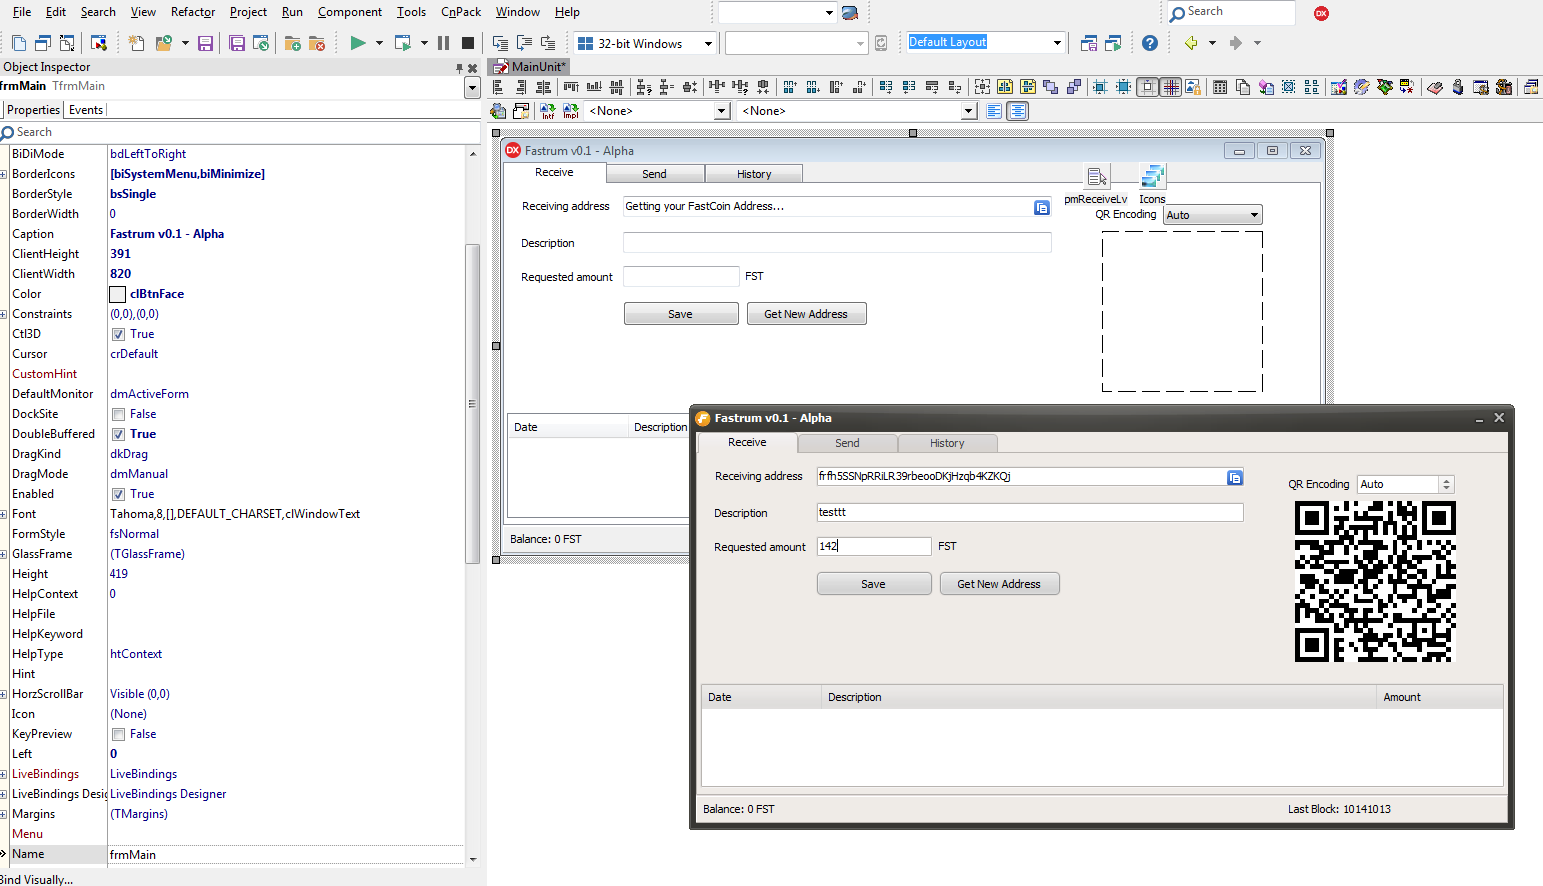The image size is (1543, 886).
Task: Click the Open folder toolbar icon
Action: click(x=163, y=43)
